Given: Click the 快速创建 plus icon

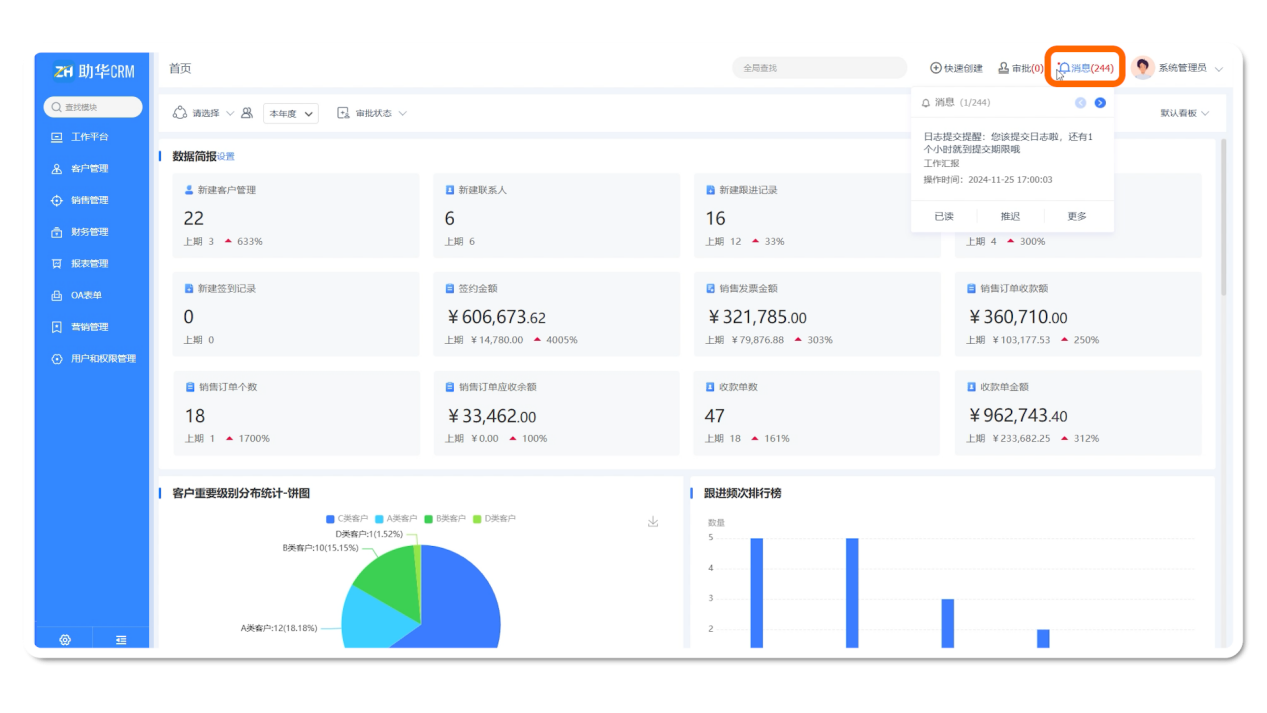Looking at the screenshot, I should tap(936, 68).
